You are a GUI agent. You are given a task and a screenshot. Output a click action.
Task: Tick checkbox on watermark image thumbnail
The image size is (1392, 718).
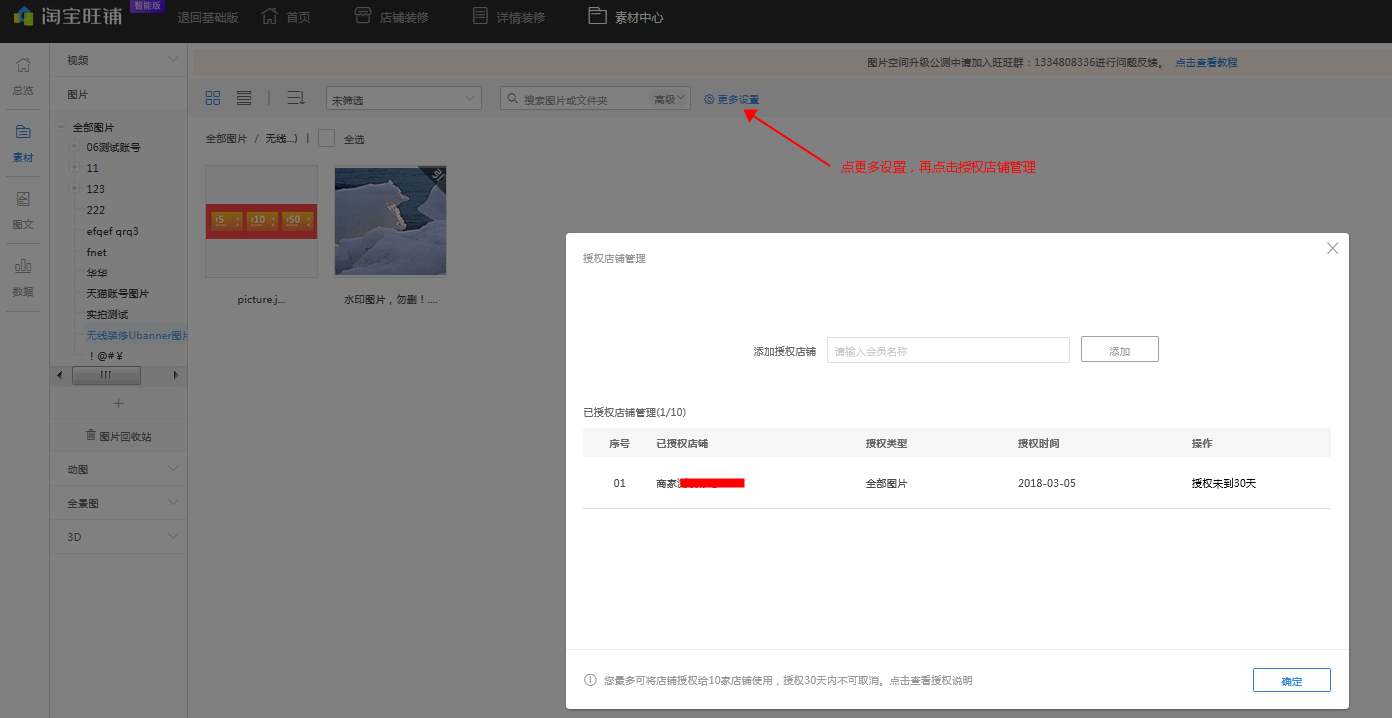pos(390,221)
